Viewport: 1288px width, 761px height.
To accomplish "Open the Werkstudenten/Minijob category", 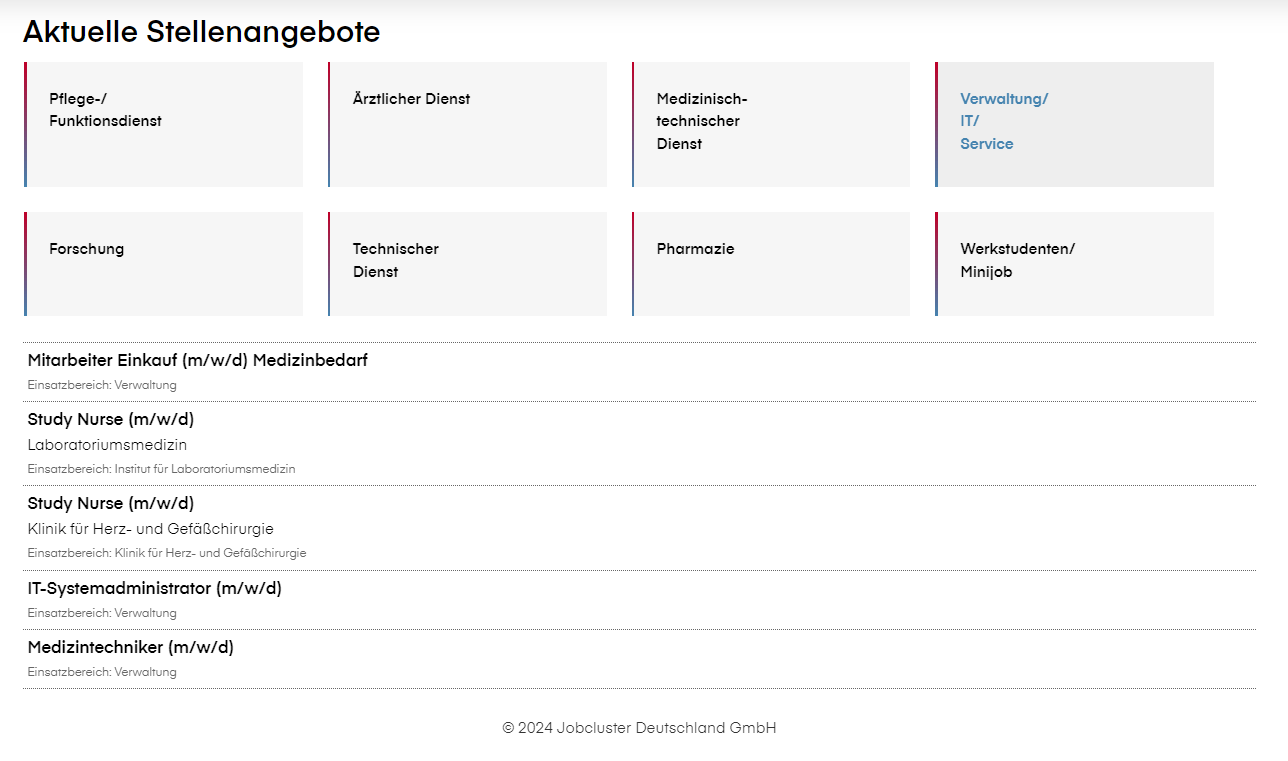I will 1074,264.
